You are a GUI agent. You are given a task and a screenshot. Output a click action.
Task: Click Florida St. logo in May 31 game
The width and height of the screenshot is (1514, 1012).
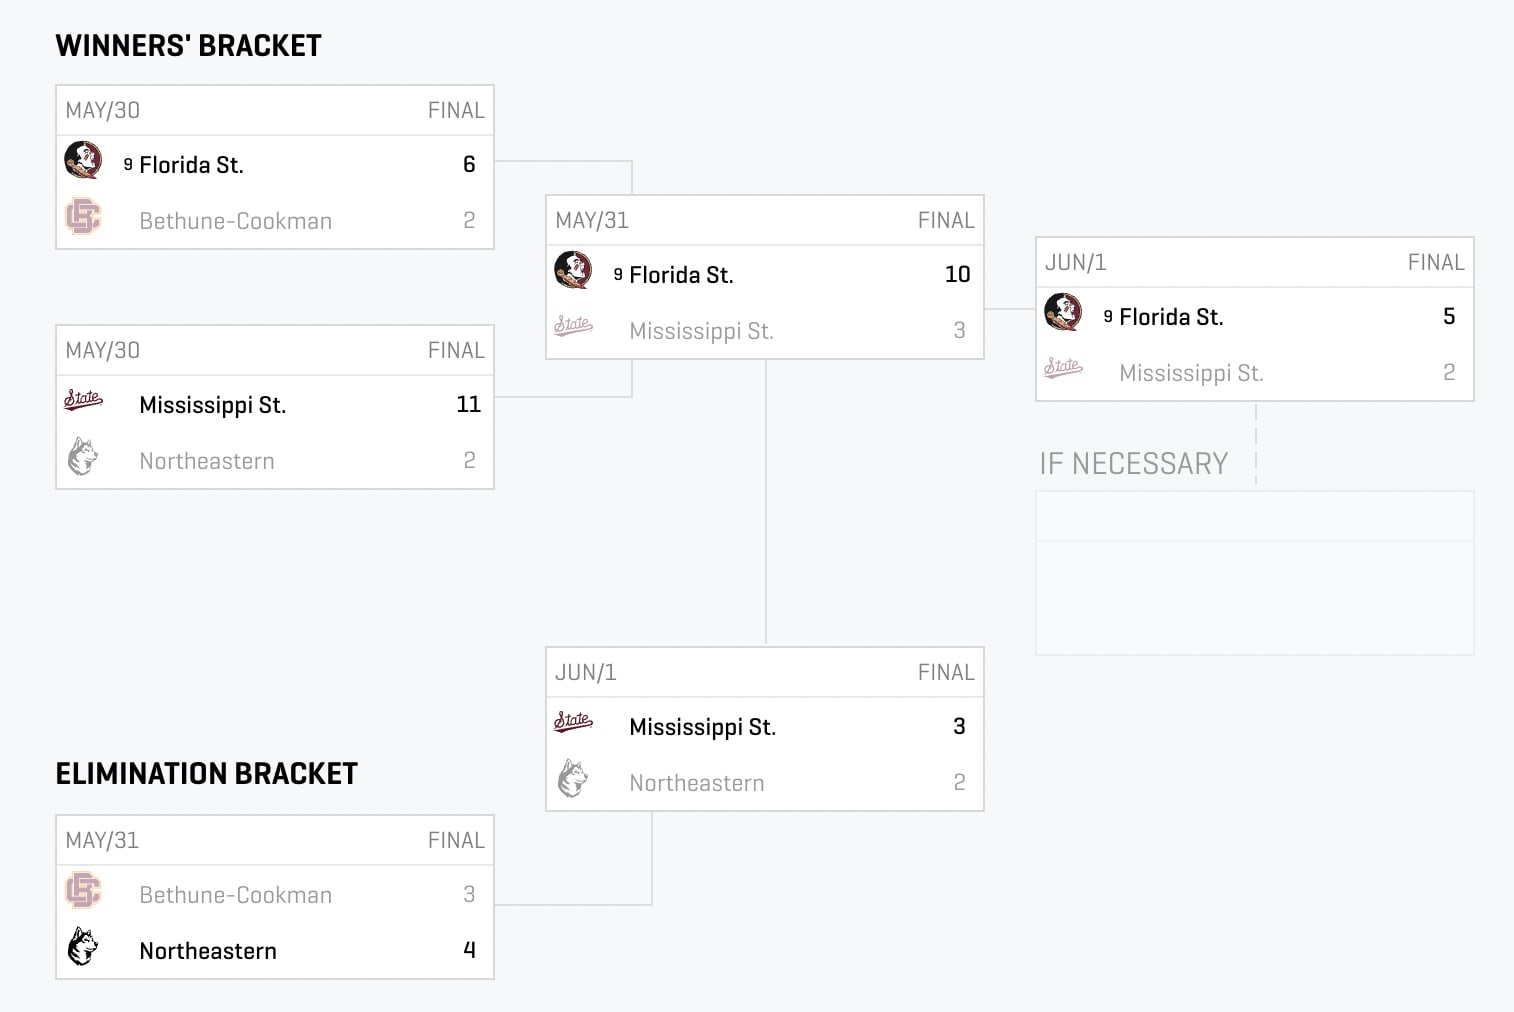click(573, 270)
